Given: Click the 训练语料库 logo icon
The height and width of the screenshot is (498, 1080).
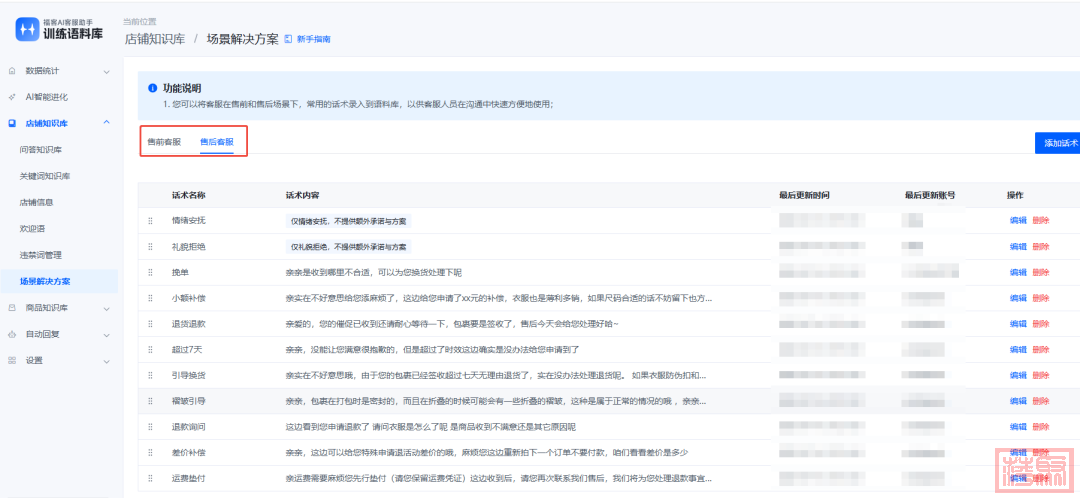Looking at the screenshot, I should (x=27, y=29).
